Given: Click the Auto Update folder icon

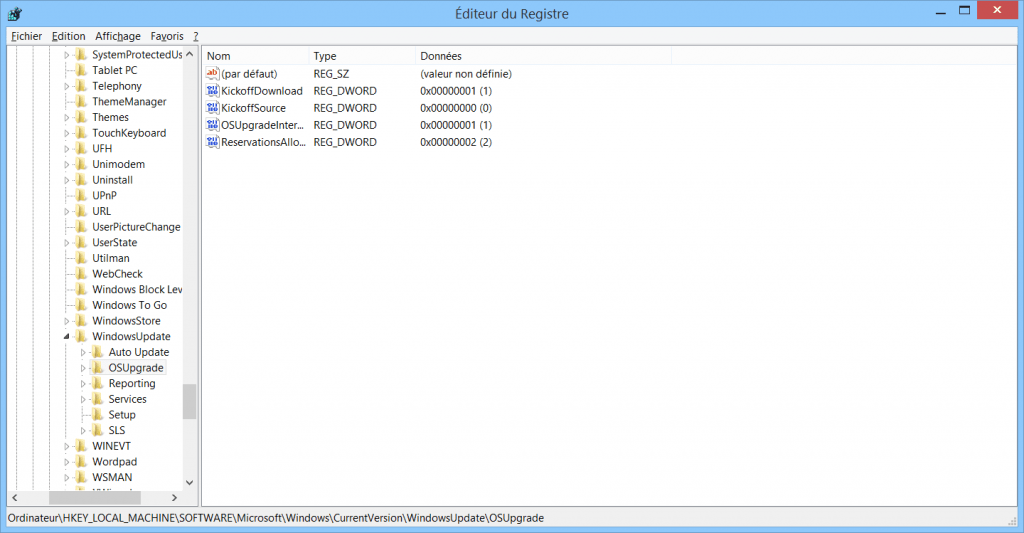Looking at the screenshot, I should 97,352.
